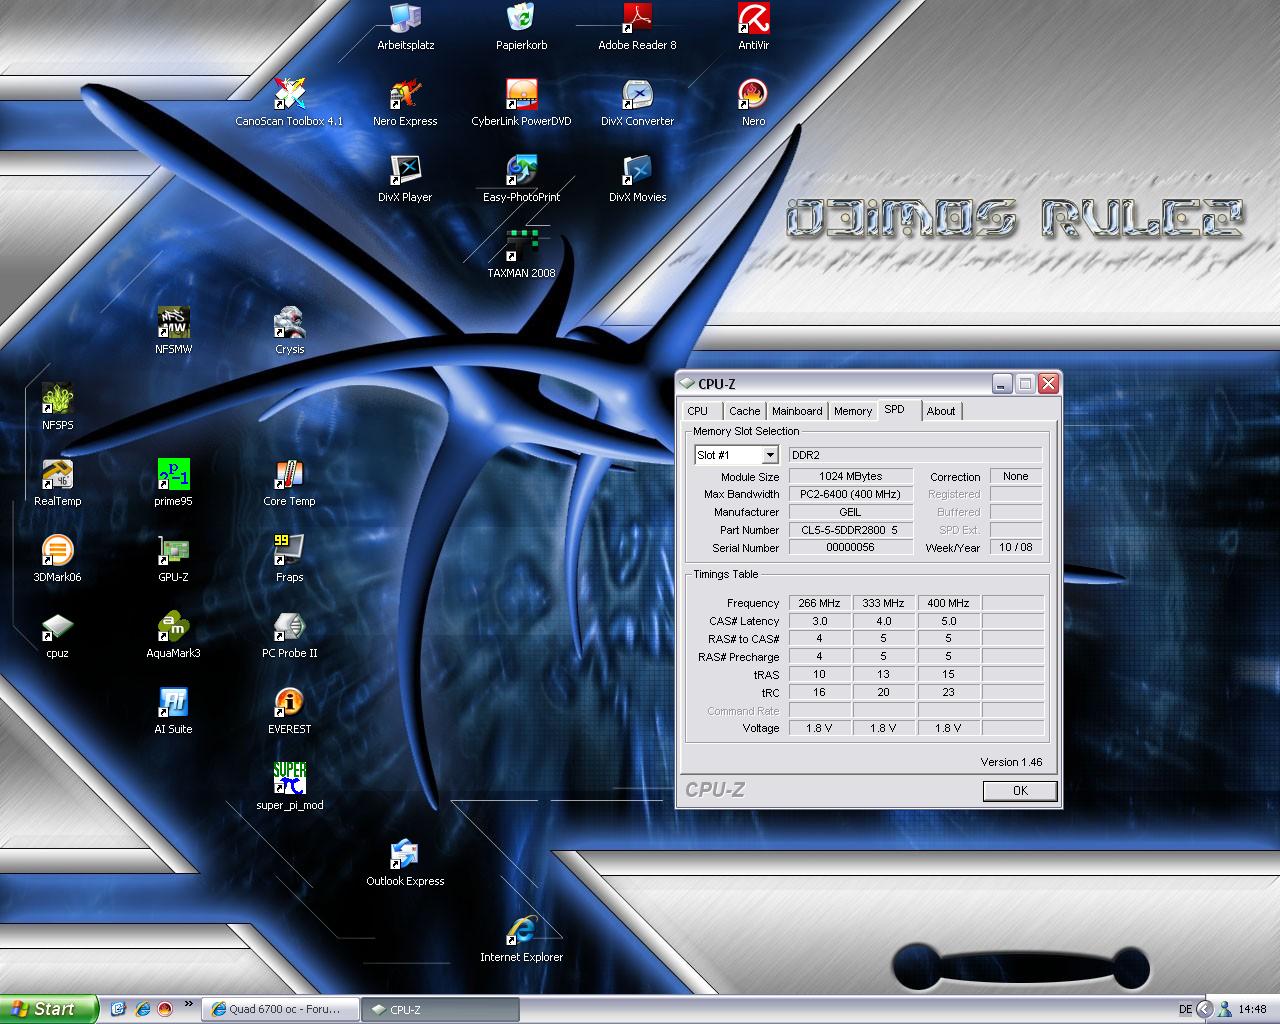Click the 266 MHz frequency cell
Image resolution: width=1280 pixels, height=1024 pixels.
tap(819, 603)
